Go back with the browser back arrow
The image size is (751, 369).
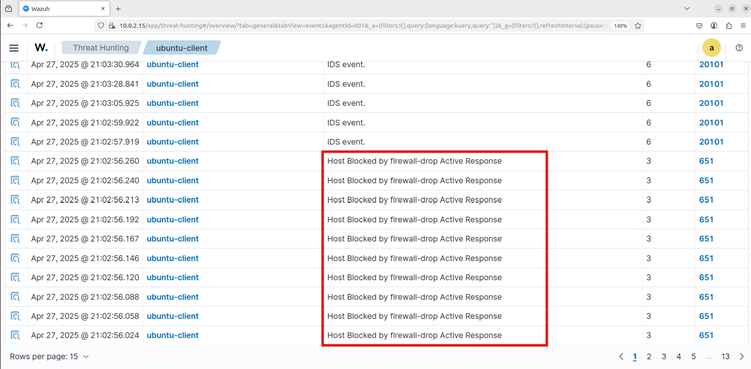(11, 25)
